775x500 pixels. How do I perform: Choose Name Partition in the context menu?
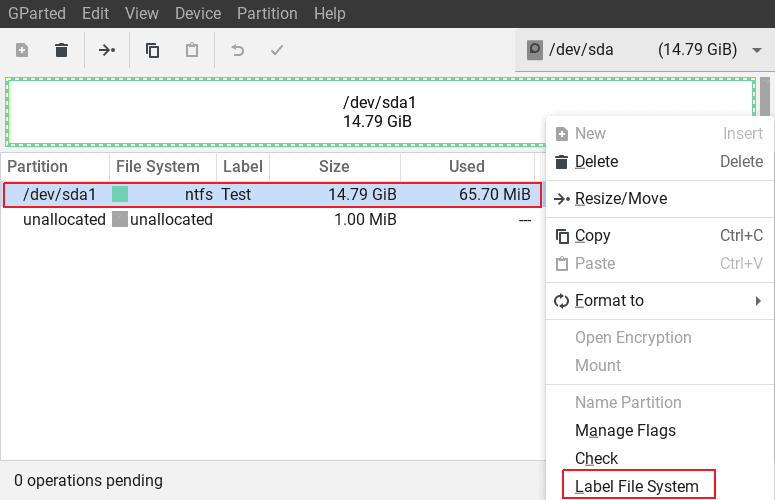(x=628, y=403)
